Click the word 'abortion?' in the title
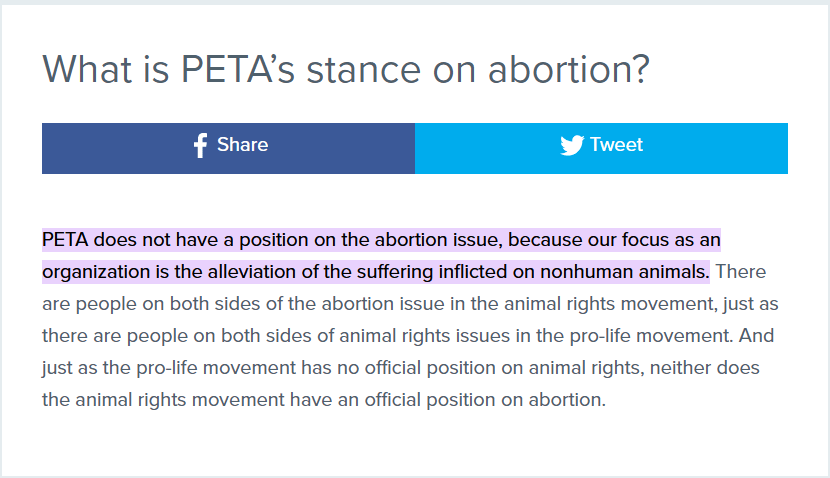Screen dimensions: 830x478 click(x=569, y=69)
